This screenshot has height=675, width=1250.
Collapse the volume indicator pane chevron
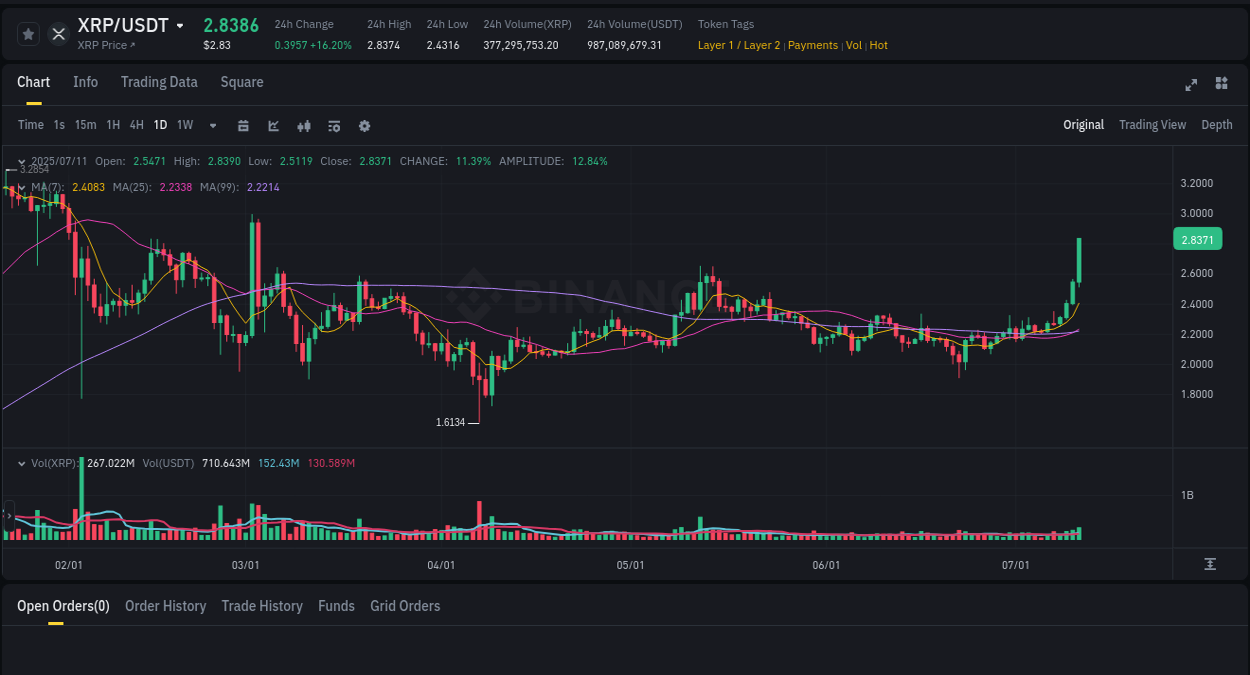tap(21, 463)
